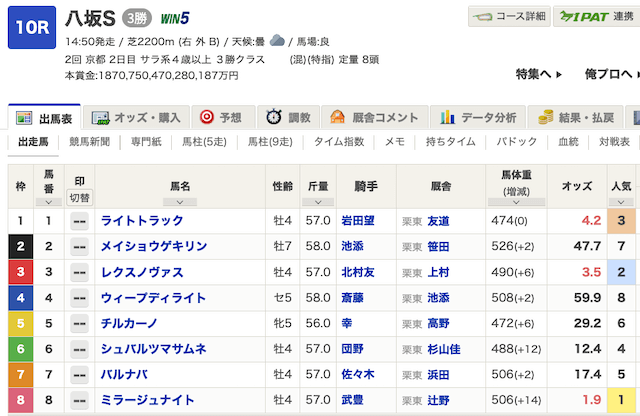Toggle the mark box for レクスノヴァス
Screen dimensions: 640x416
click(79, 272)
